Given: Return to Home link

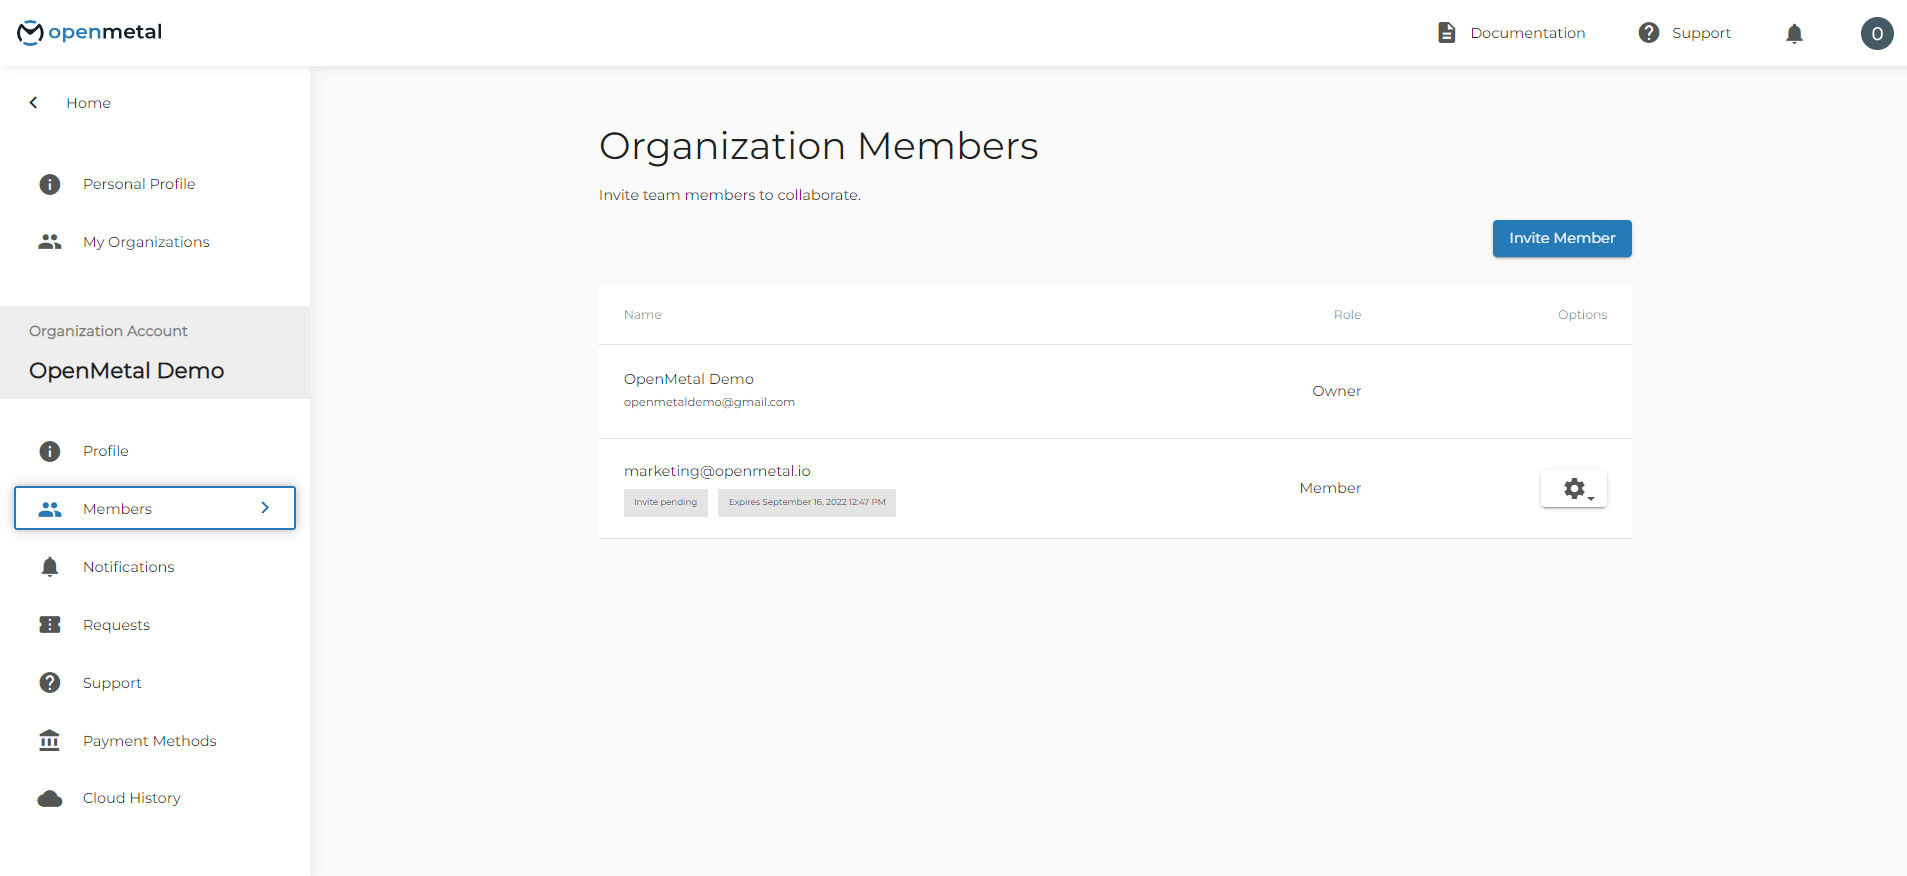Looking at the screenshot, I should 89,103.
